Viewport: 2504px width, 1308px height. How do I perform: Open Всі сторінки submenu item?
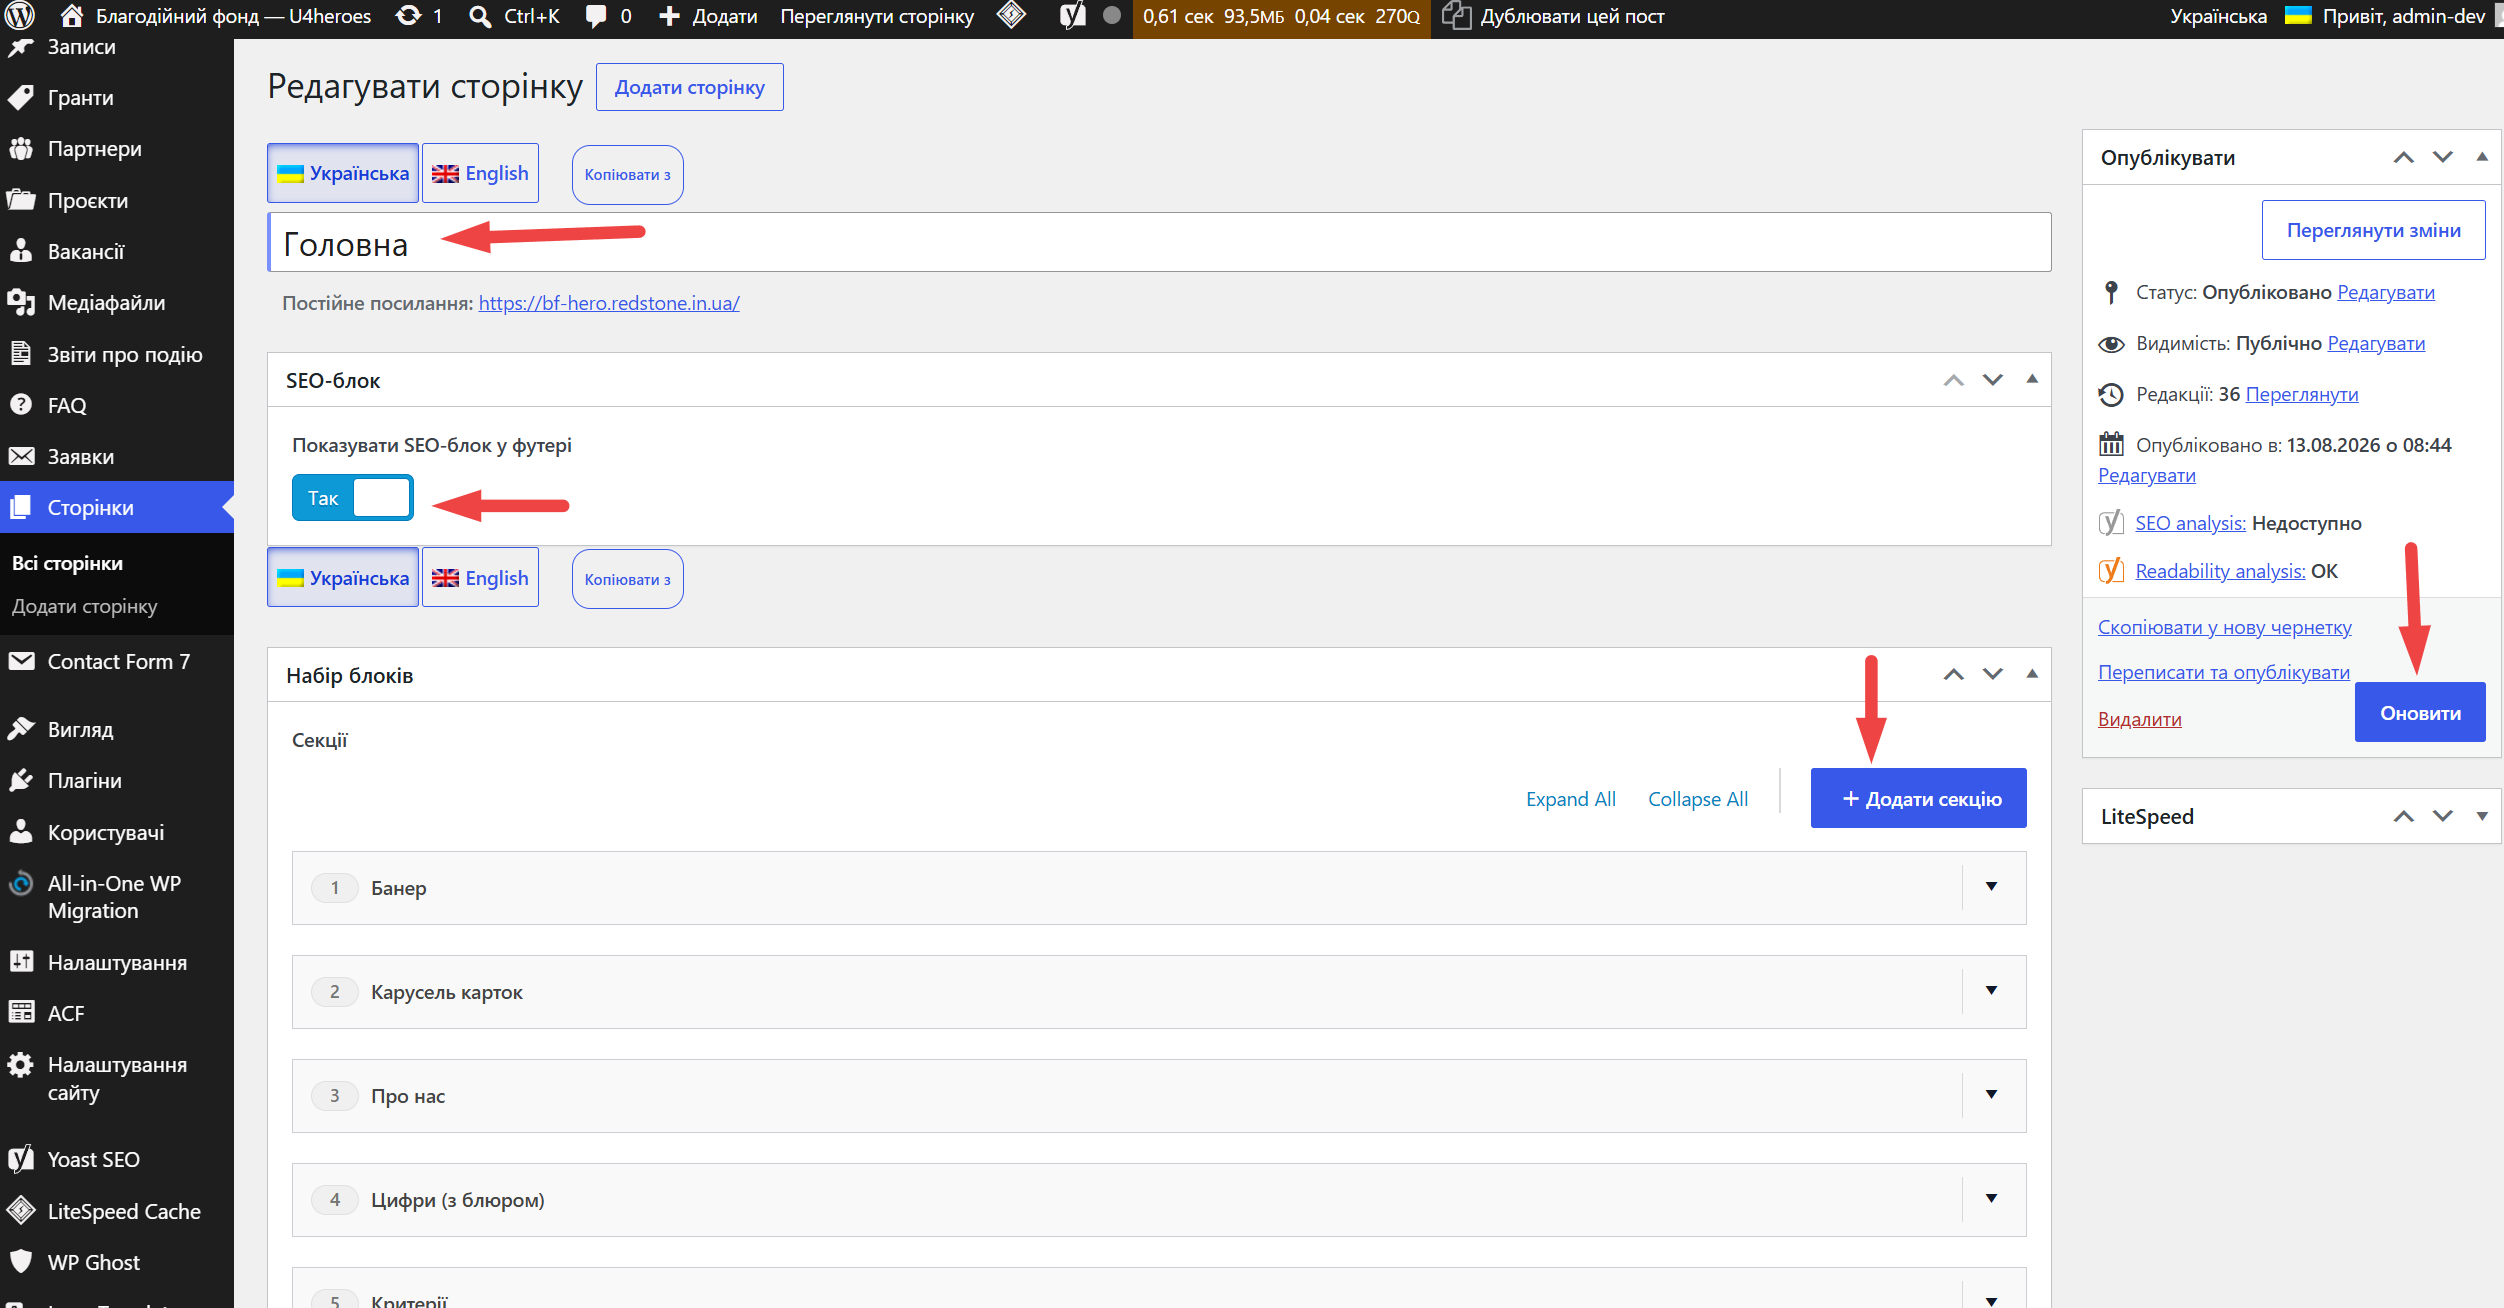[68, 563]
